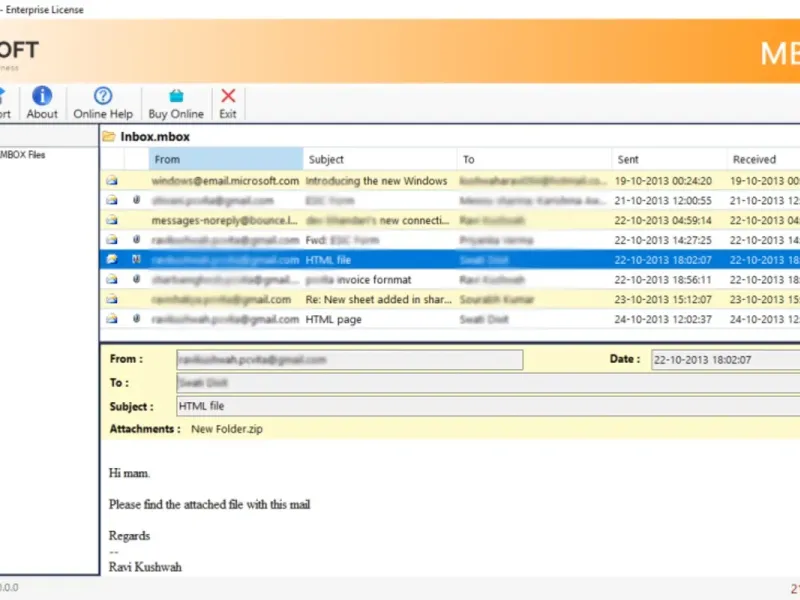
Task: Click attachment clip of HTML page email
Action: 136,319
